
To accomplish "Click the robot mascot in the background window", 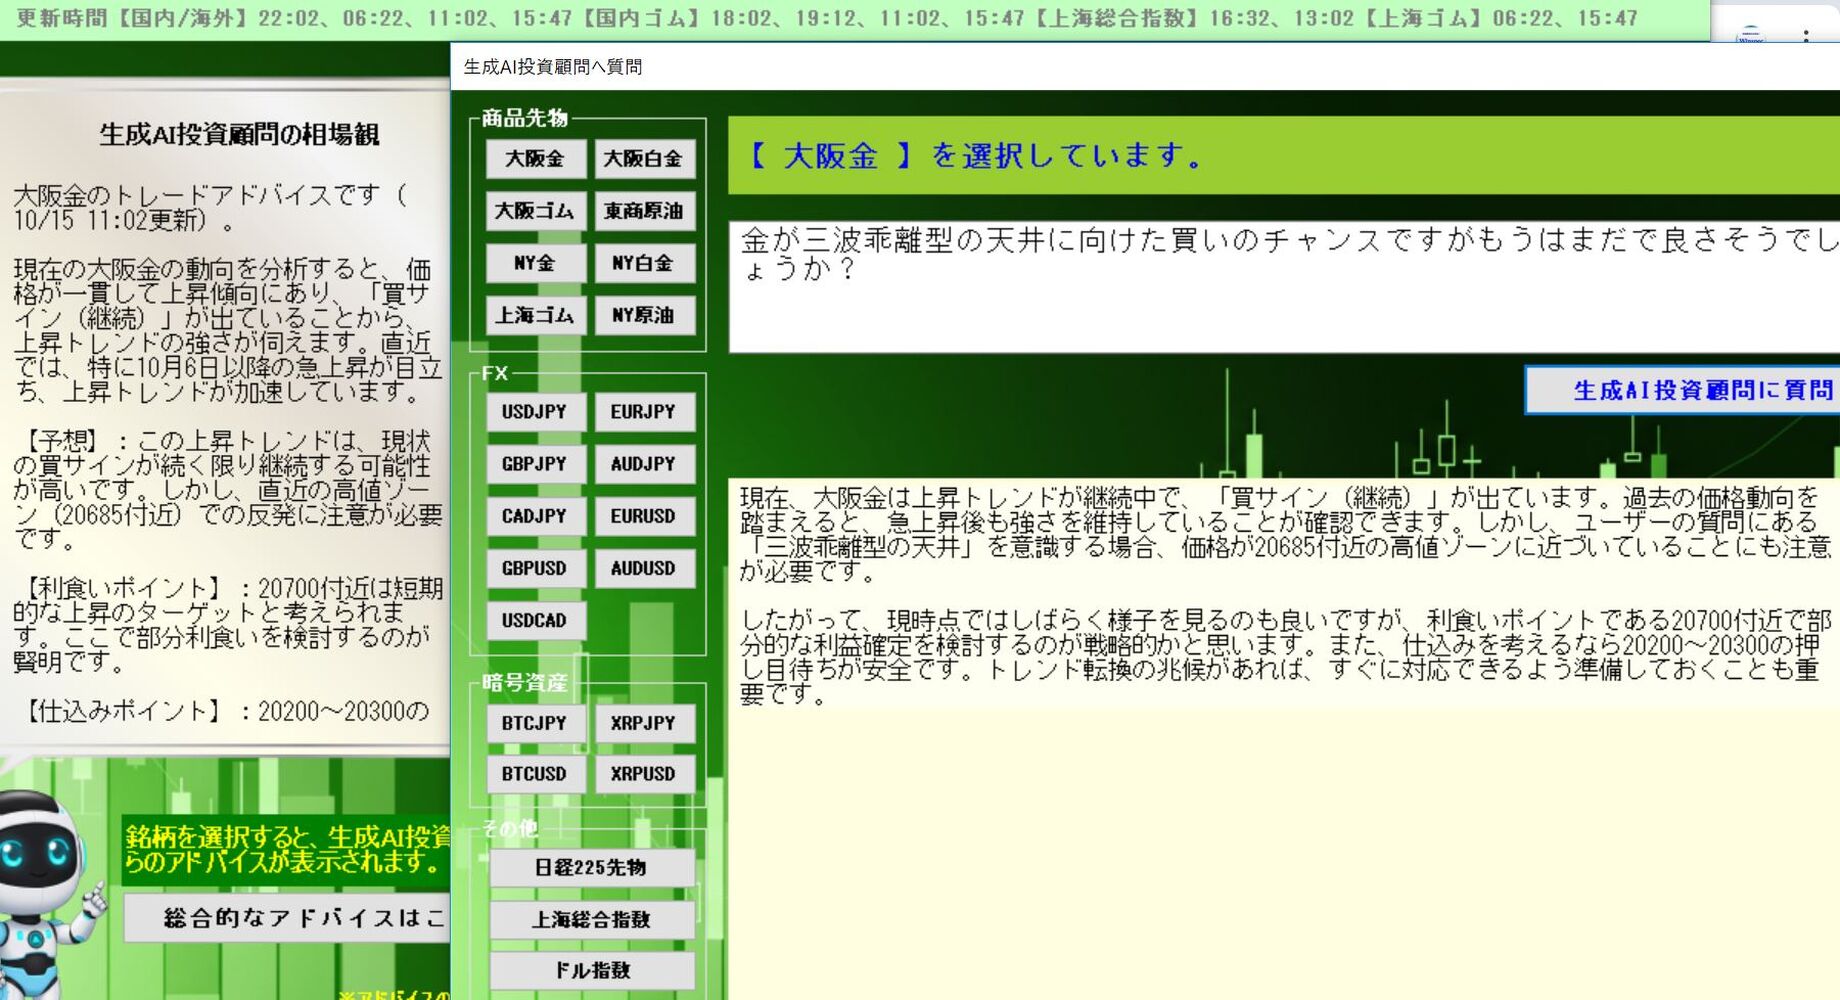I will 48,893.
